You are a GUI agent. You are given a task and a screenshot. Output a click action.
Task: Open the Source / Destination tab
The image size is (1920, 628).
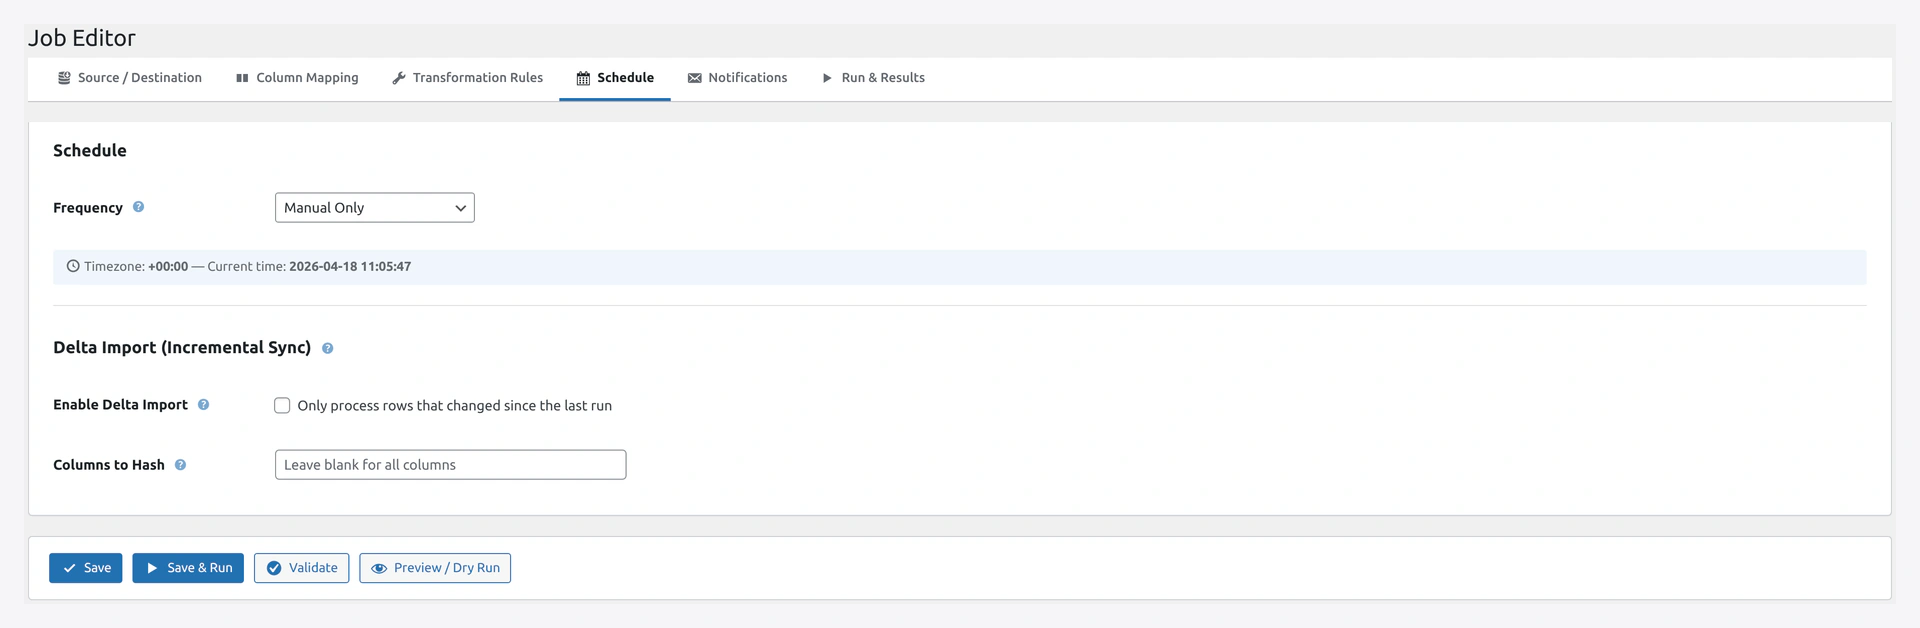[x=129, y=78]
